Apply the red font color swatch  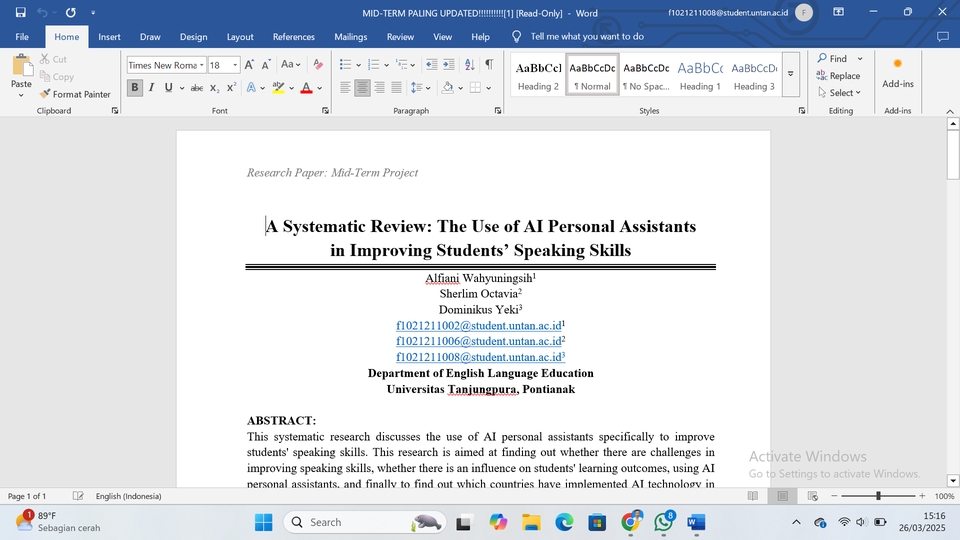(x=307, y=88)
